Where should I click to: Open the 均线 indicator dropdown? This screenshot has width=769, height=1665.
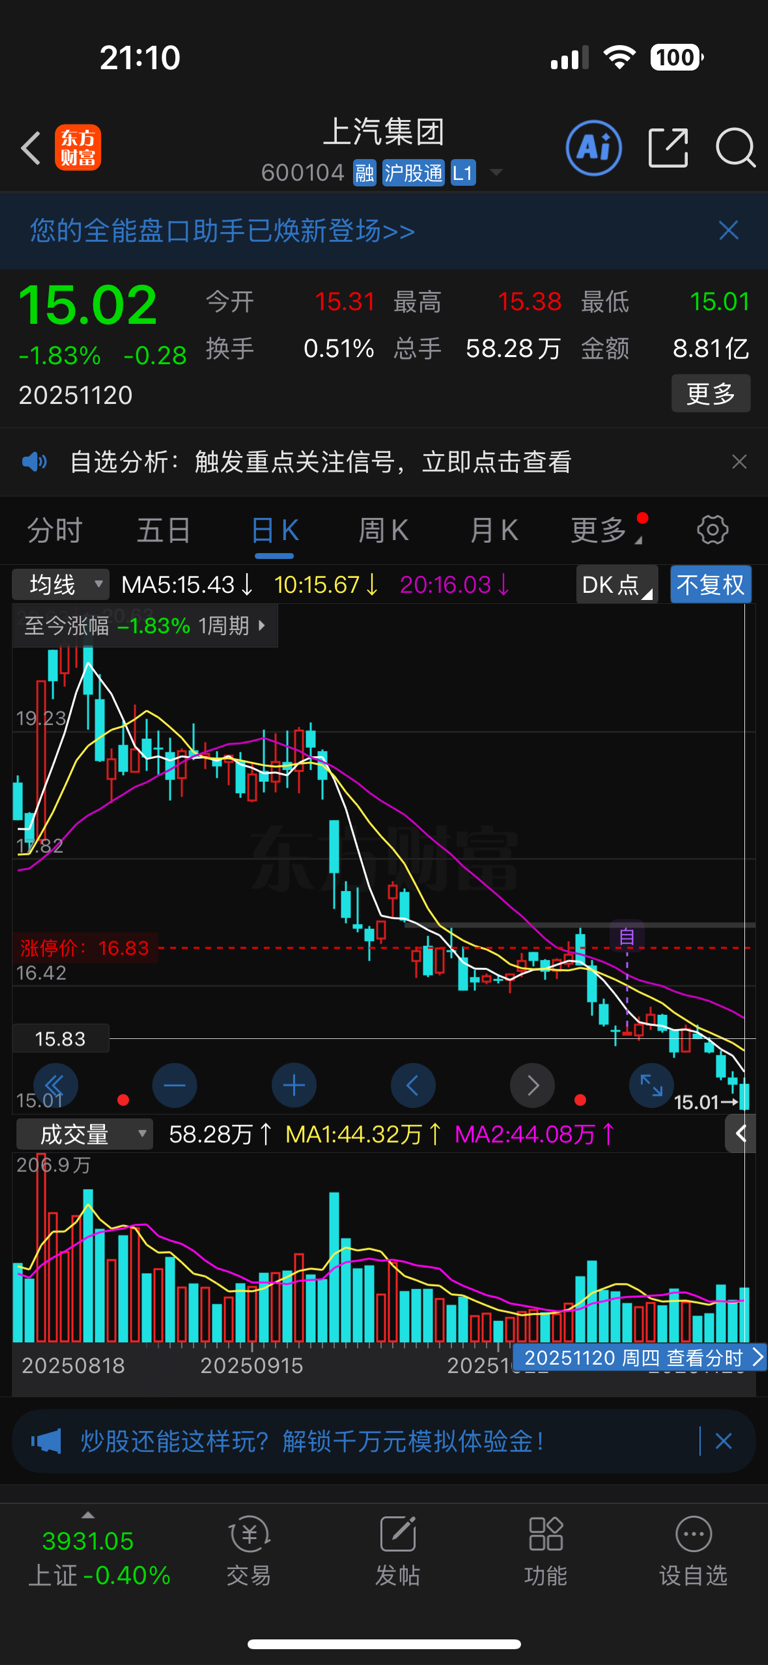tap(60, 584)
